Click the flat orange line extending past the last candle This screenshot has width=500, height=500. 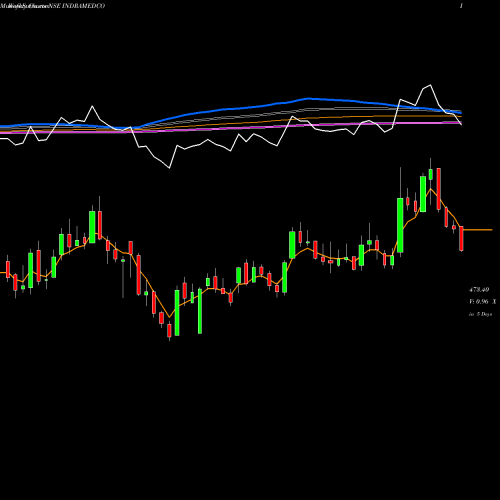tap(478, 230)
